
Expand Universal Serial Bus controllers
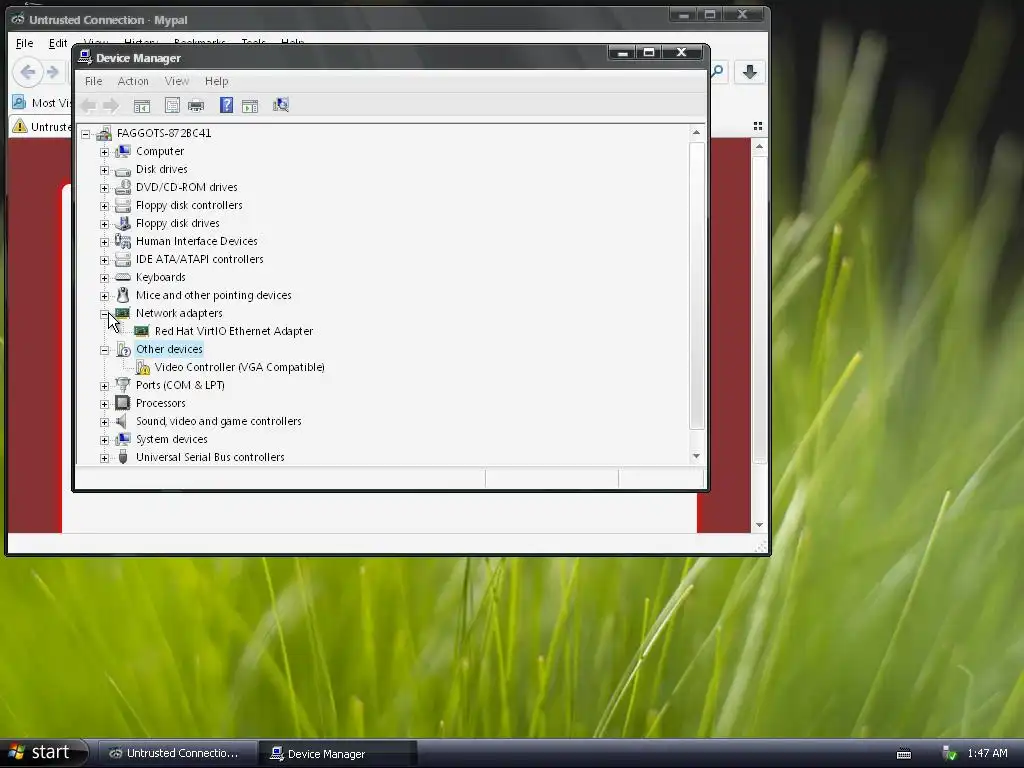click(x=104, y=458)
